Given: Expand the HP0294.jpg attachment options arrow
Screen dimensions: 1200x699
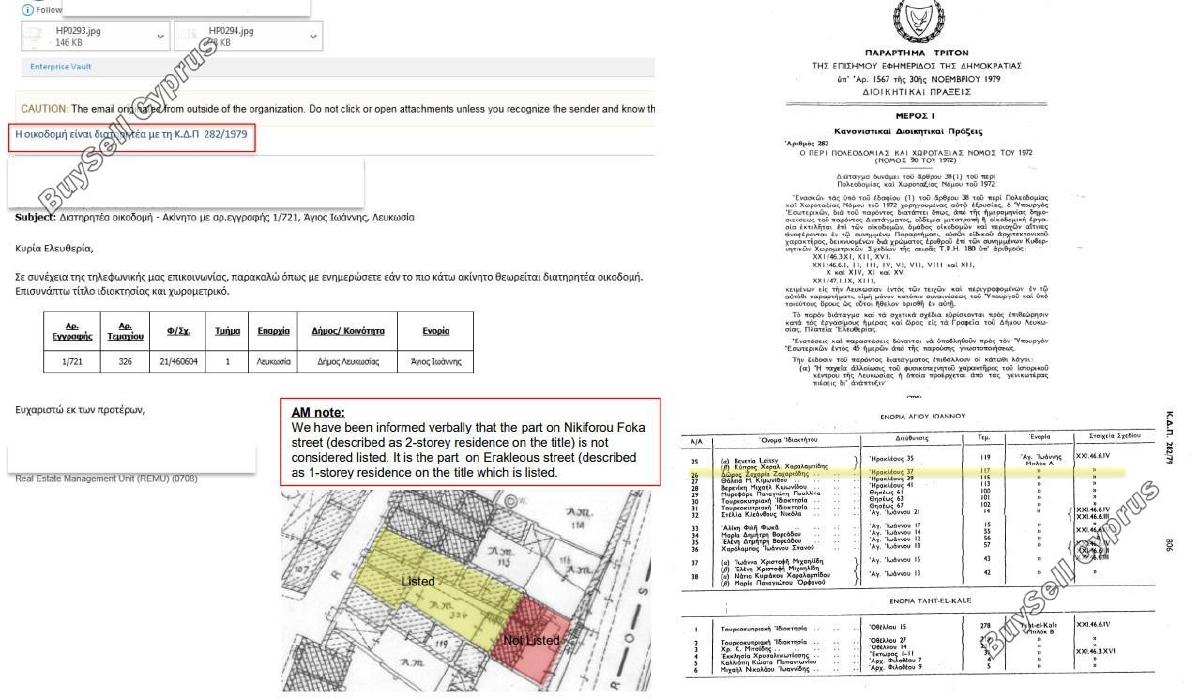Looking at the screenshot, I should point(314,37).
